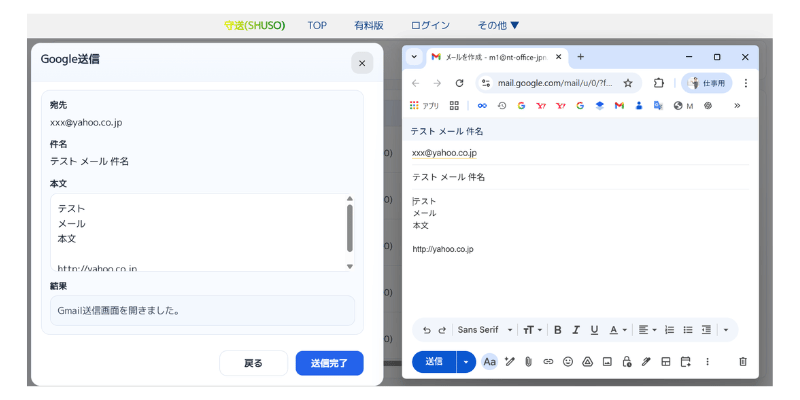Image resolution: width=800 pixels, height=400 pixels.
Task: Open the Sans Serif font dropdown
Action: coord(485,330)
